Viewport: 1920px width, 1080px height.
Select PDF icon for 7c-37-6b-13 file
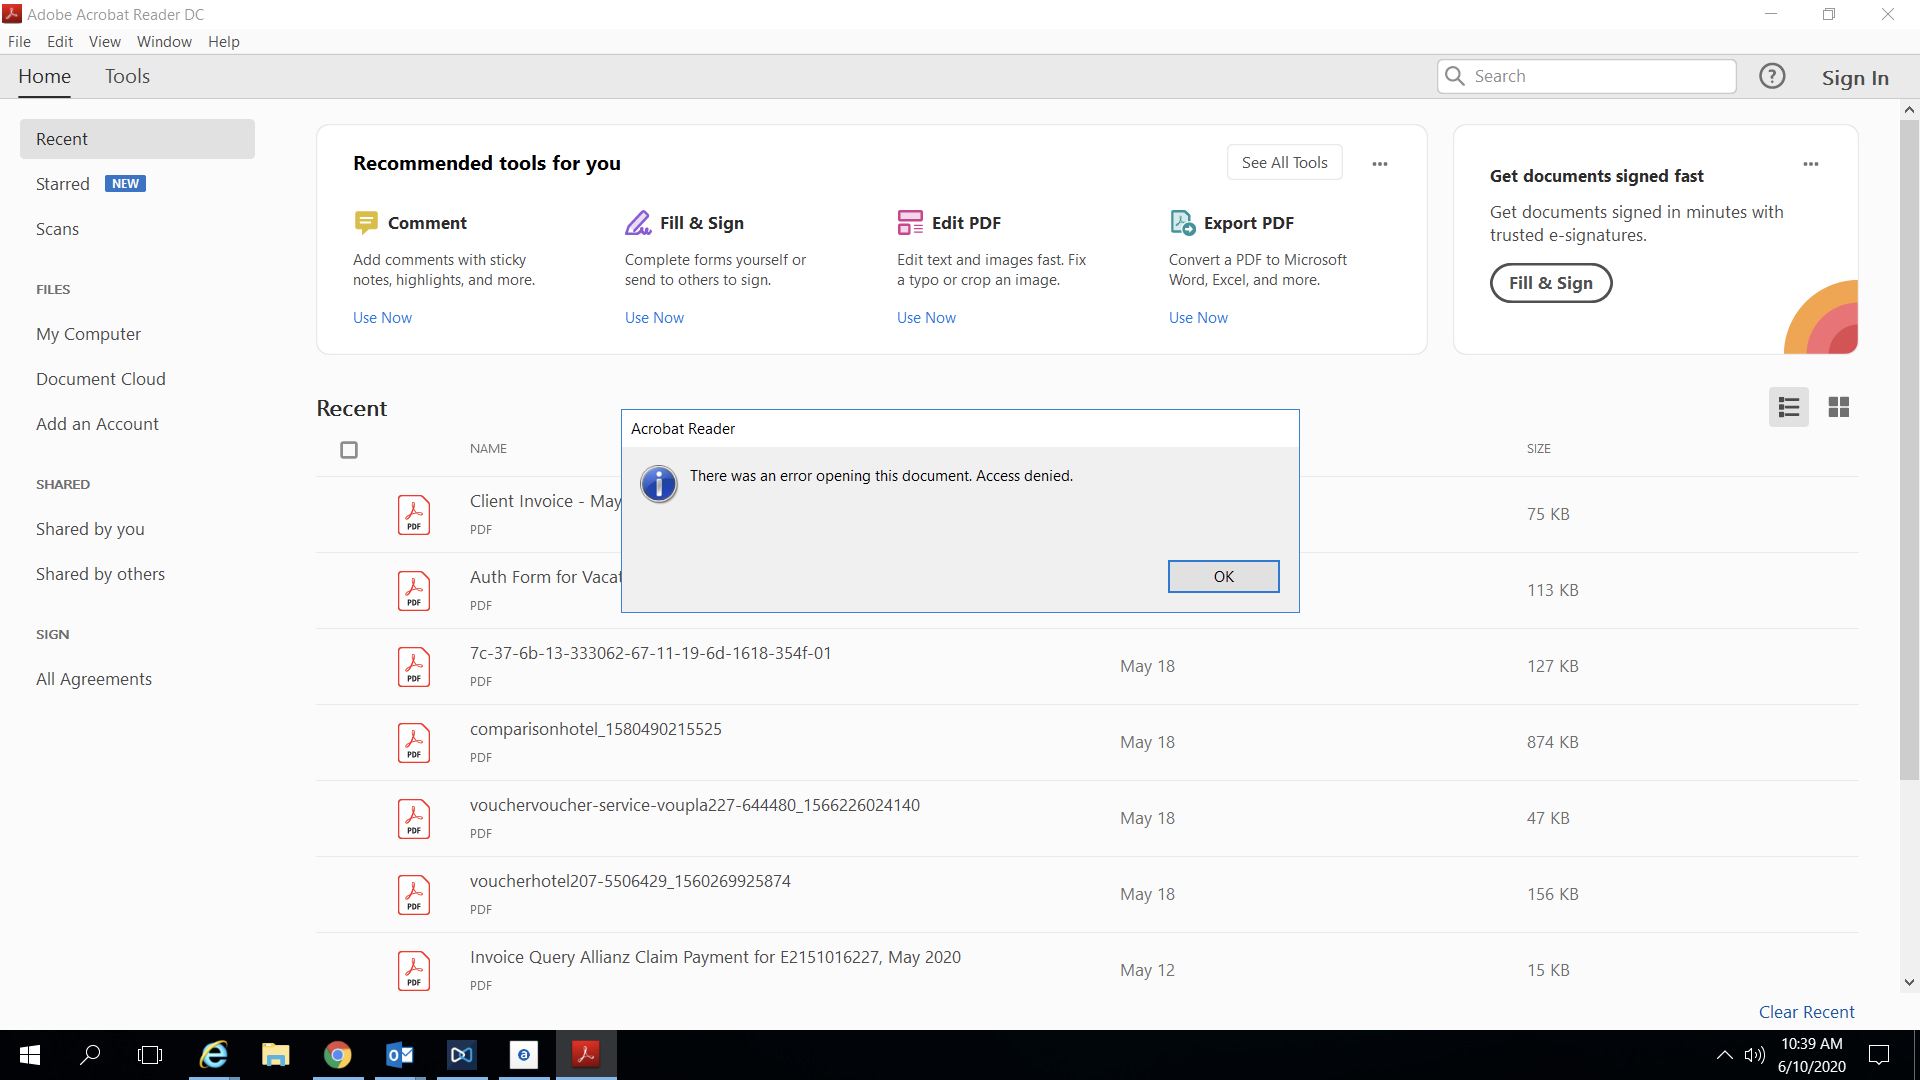[414, 667]
